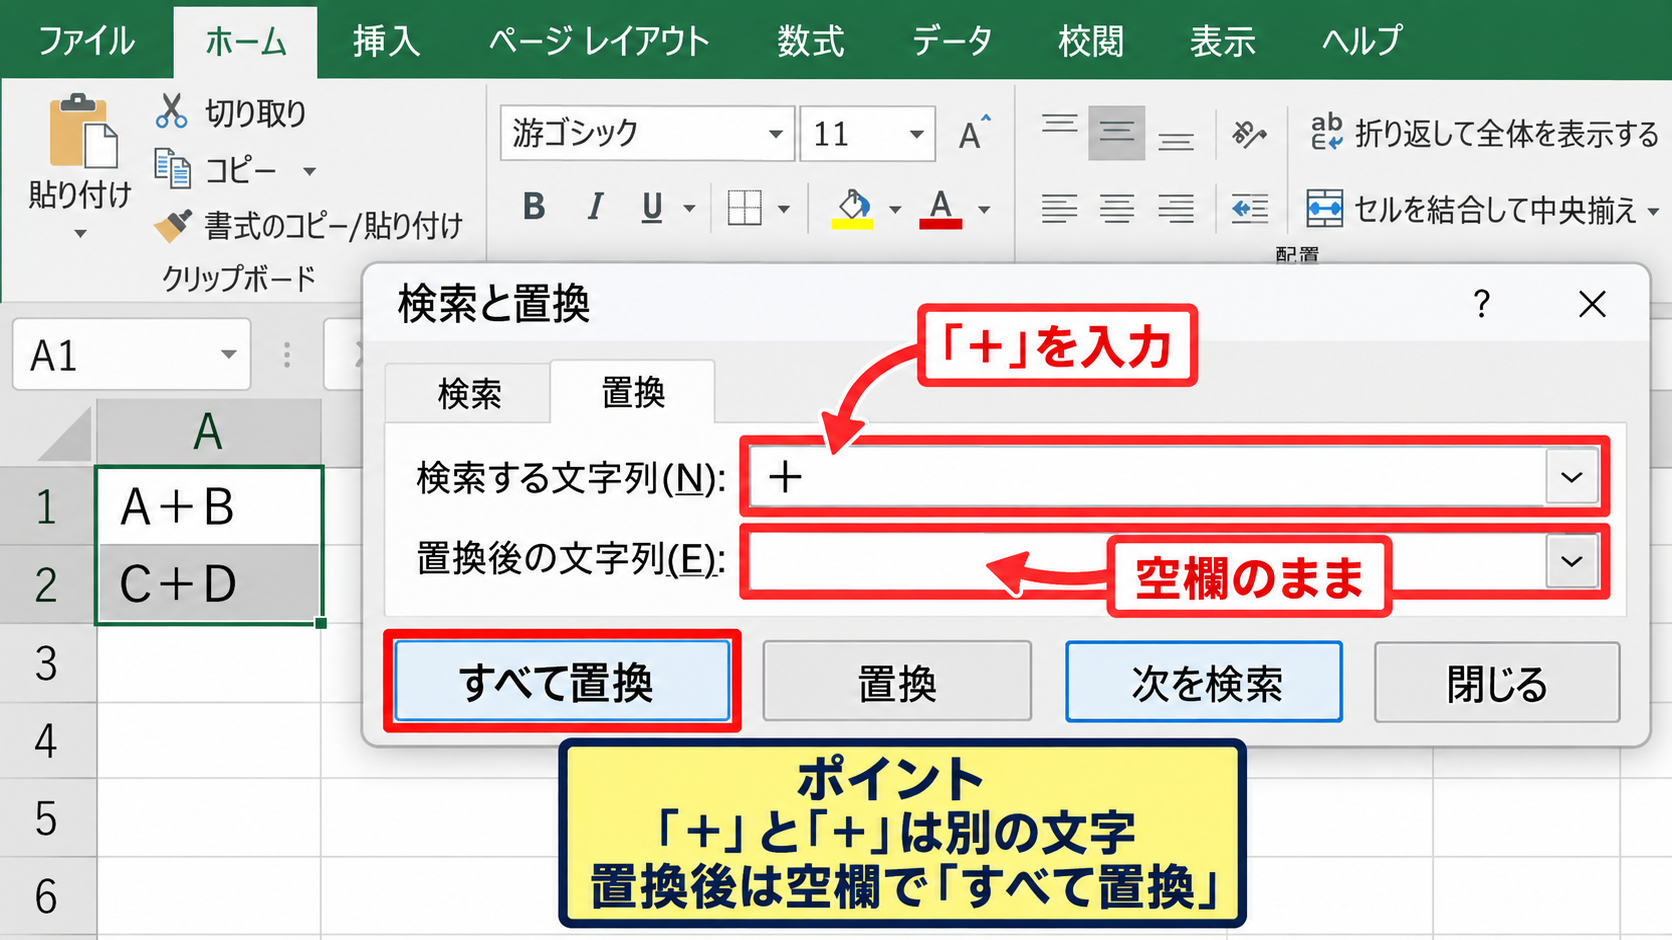Click the 次を検索 button

click(x=1204, y=682)
